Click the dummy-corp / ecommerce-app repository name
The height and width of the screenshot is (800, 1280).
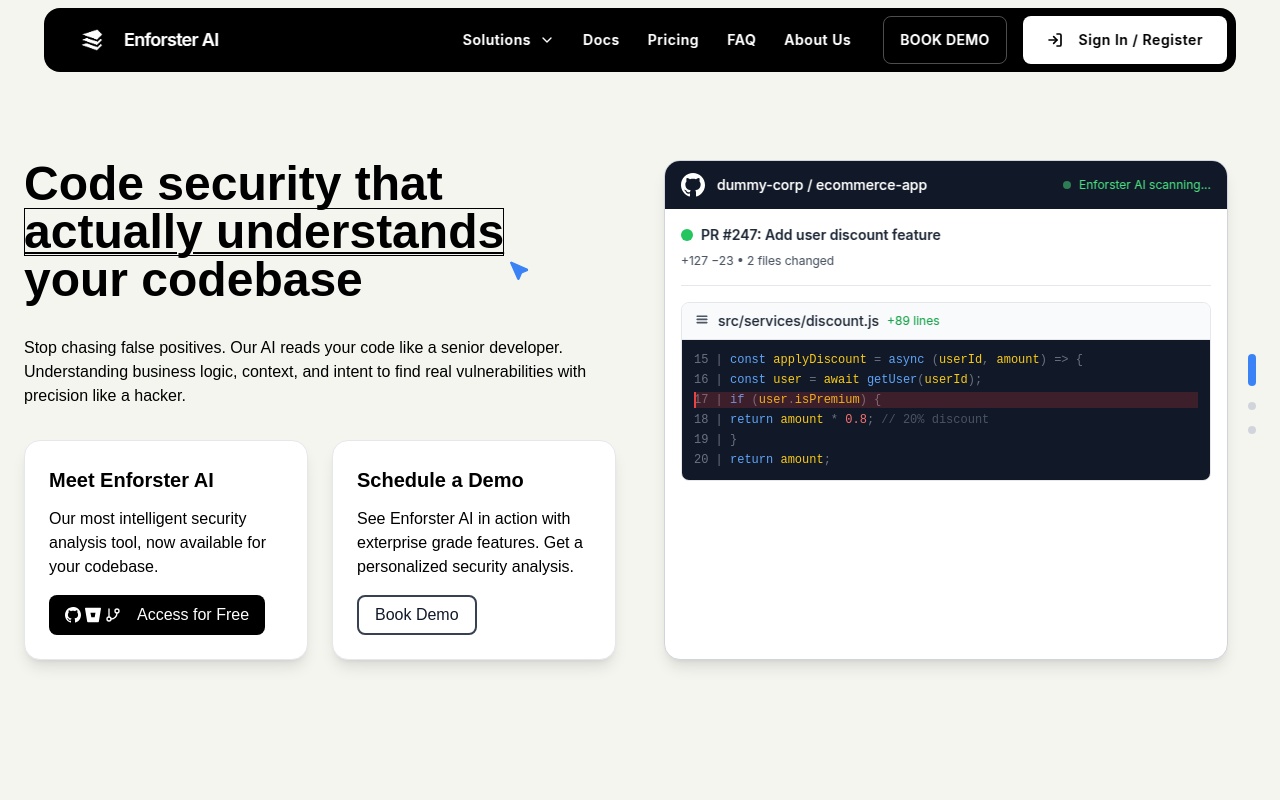tap(822, 185)
